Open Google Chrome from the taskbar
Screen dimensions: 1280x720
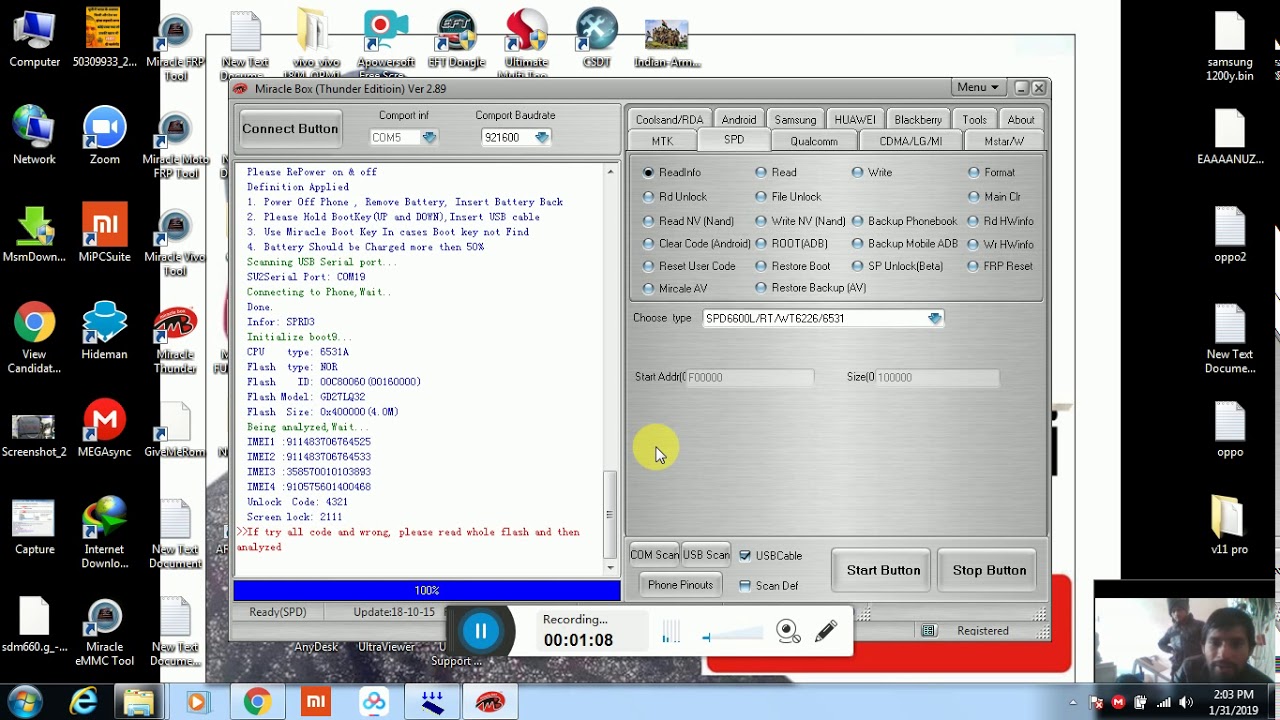pos(257,702)
